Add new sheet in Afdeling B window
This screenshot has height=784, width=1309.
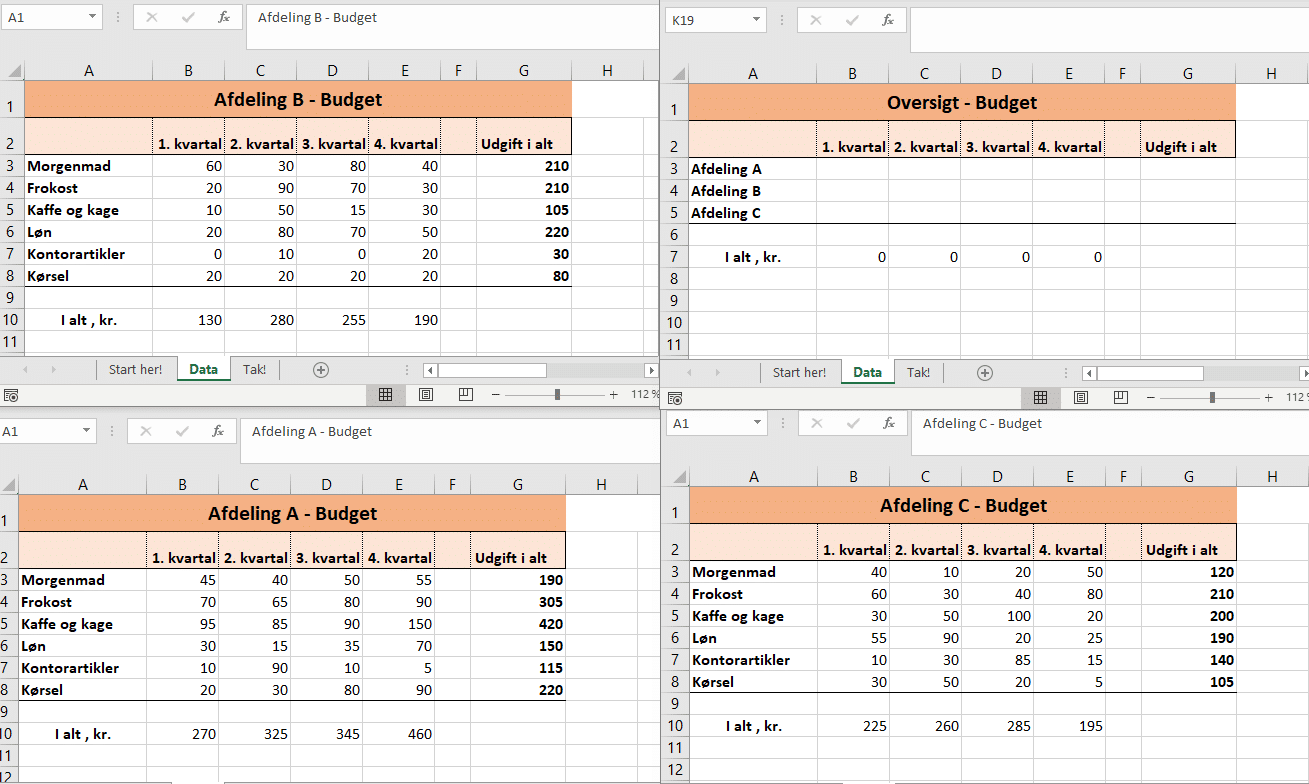(x=321, y=370)
